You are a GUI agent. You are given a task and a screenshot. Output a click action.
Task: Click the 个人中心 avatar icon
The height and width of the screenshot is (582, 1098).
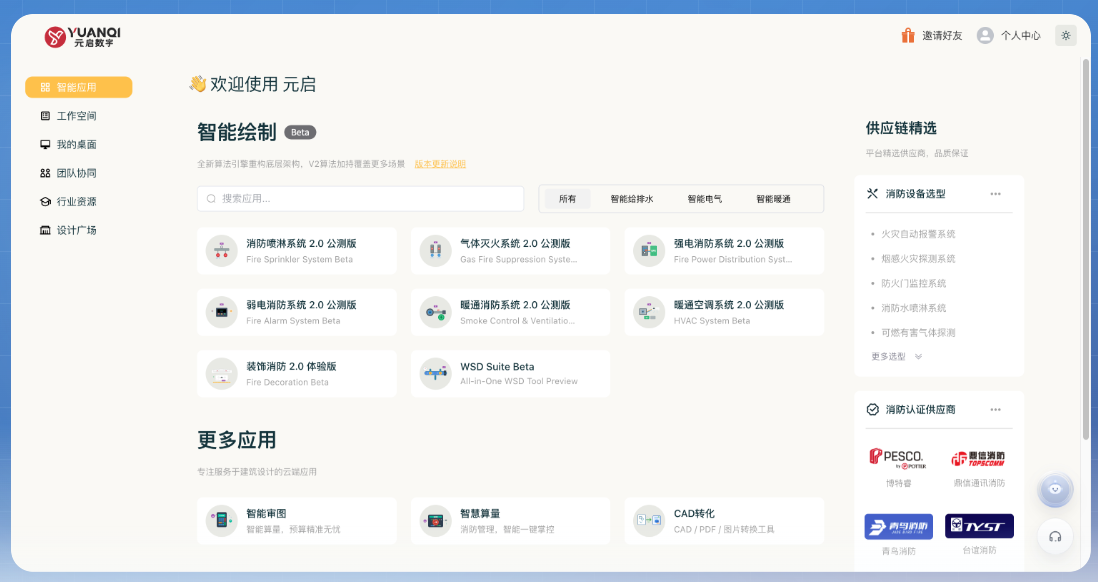pyautogui.click(x=985, y=35)
